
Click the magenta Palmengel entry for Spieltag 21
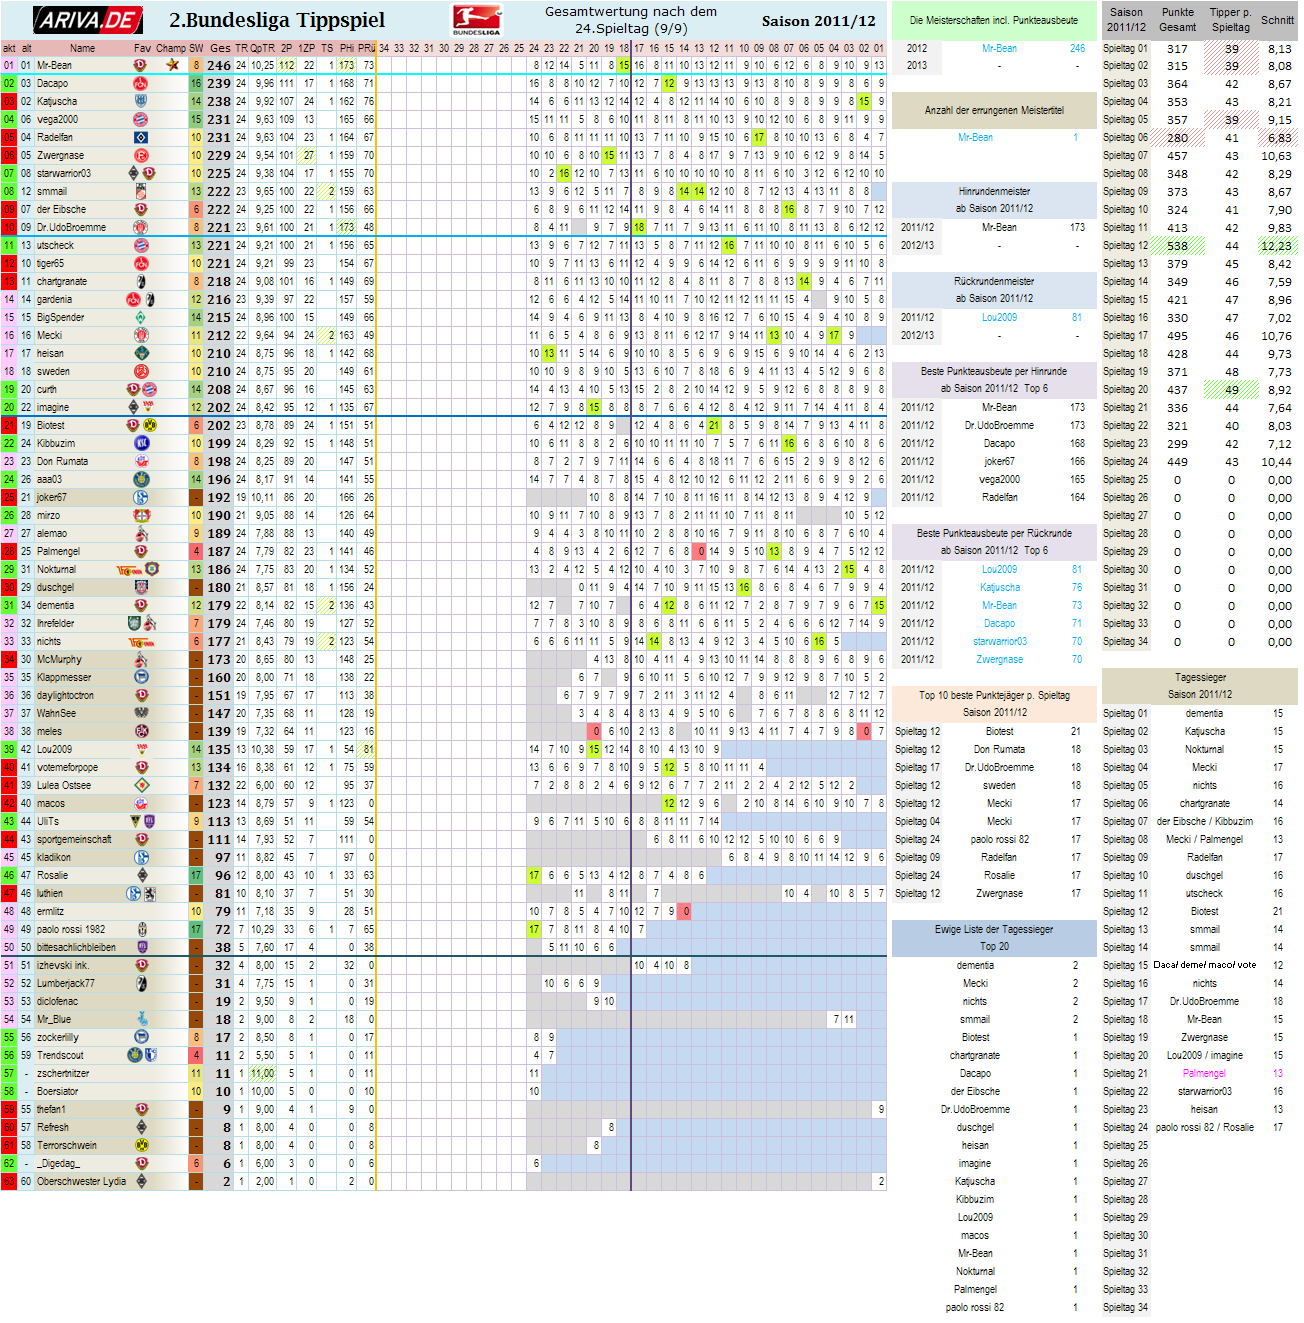point(1204,1073)
